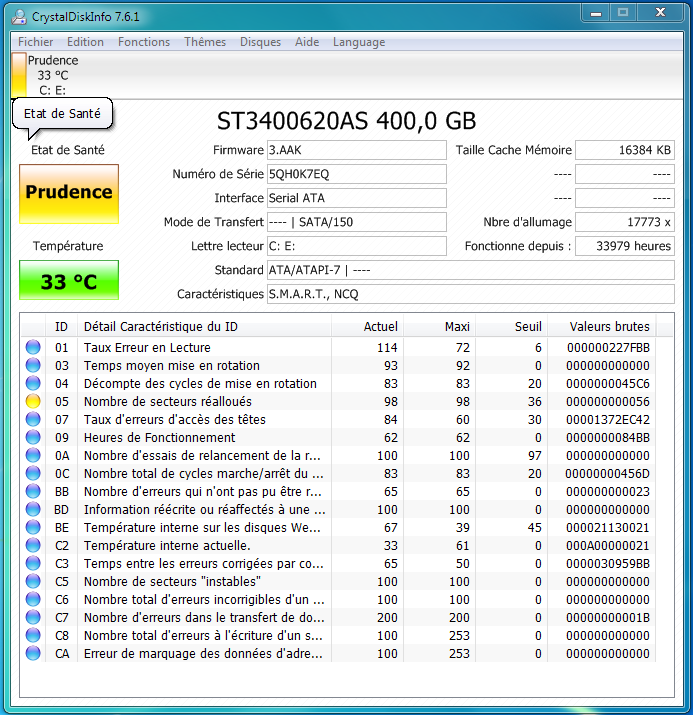Open the Disques menu
This screenshot has width=693, height=715.
260,42
